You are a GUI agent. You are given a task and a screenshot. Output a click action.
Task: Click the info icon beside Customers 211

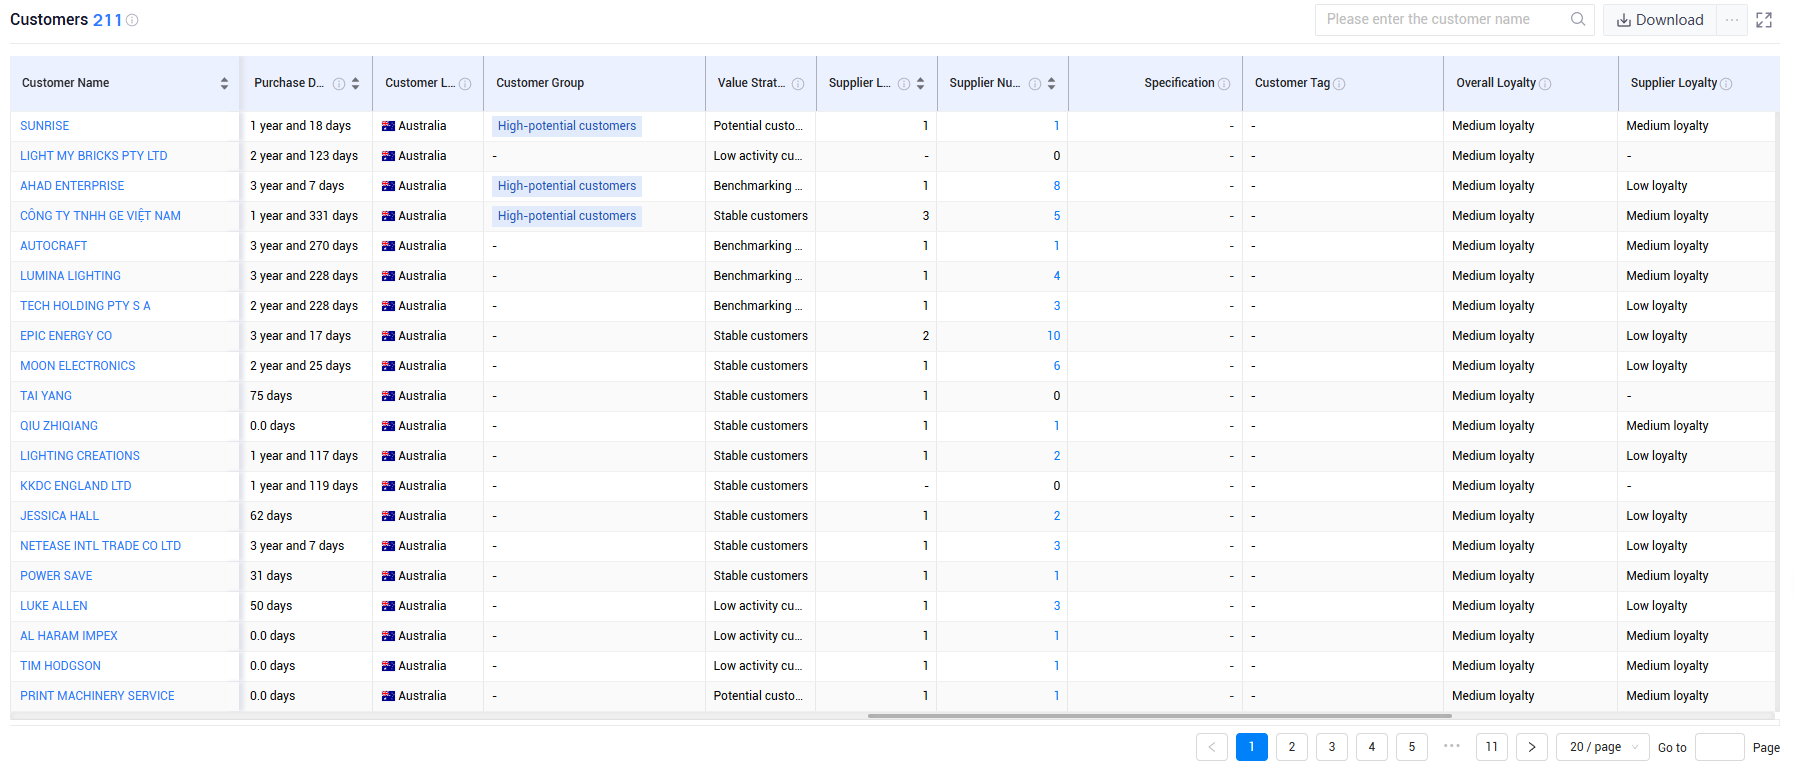pyautogui.click(x=132, y=20)
